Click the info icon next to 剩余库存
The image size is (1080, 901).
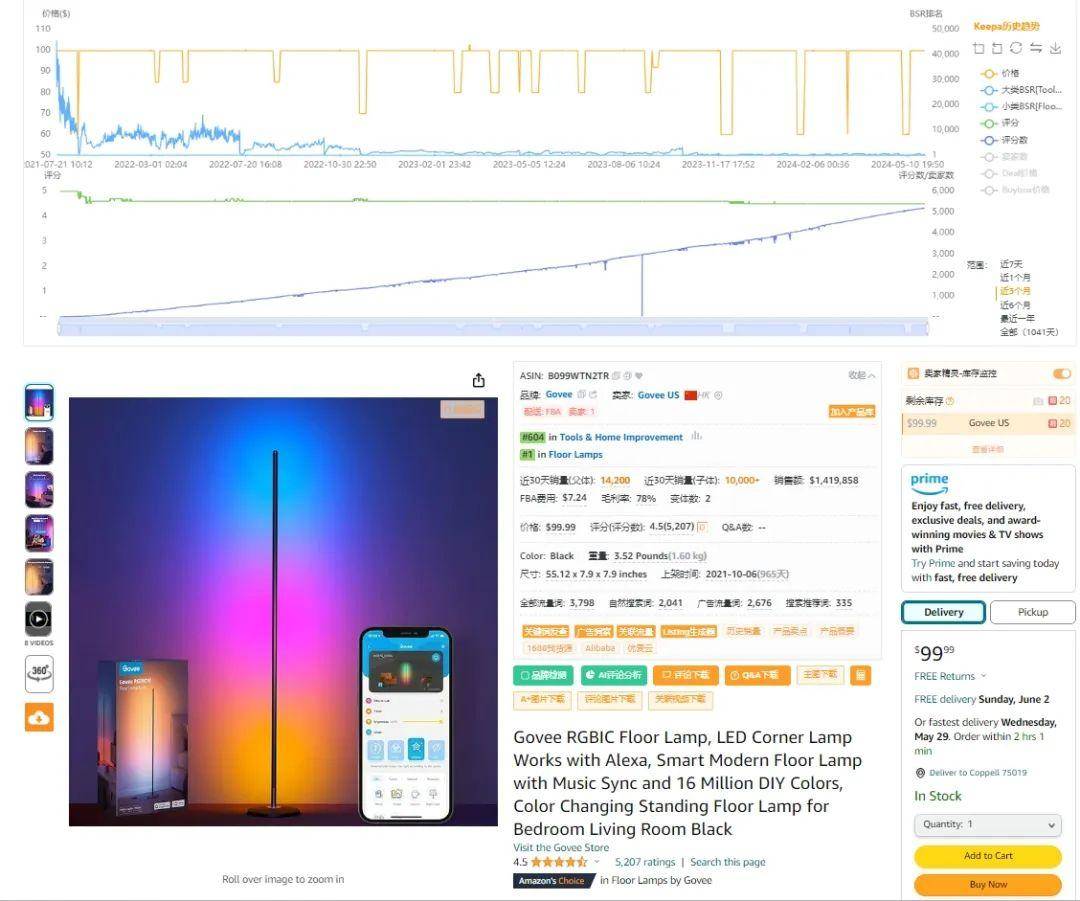[950, 401]
